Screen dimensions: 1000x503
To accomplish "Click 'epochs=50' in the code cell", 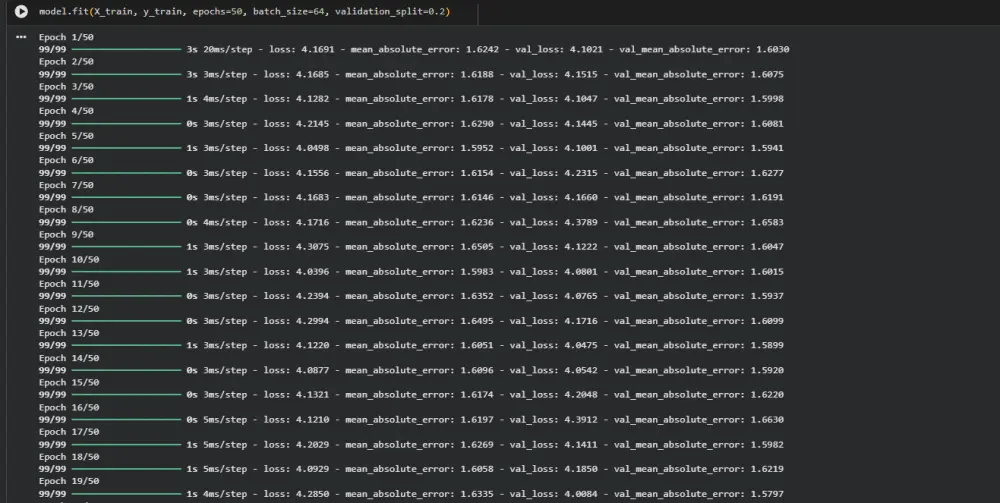I will [x=217, y=12].
